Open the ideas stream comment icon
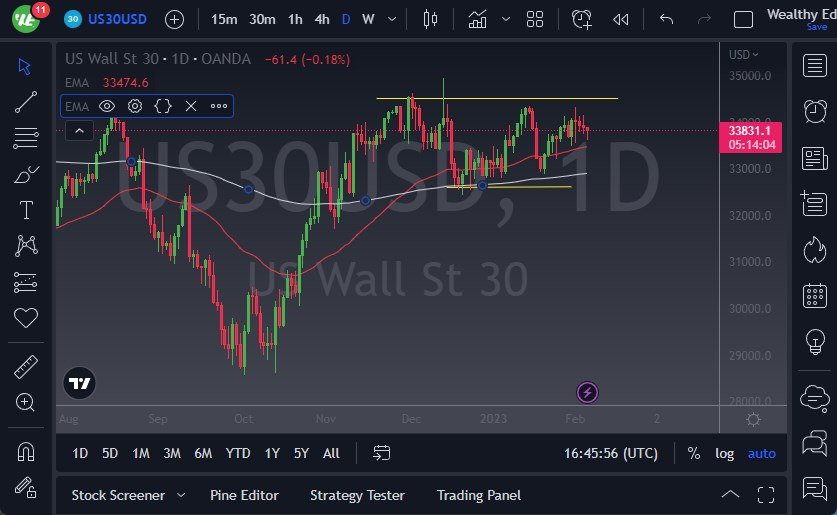 815,488
